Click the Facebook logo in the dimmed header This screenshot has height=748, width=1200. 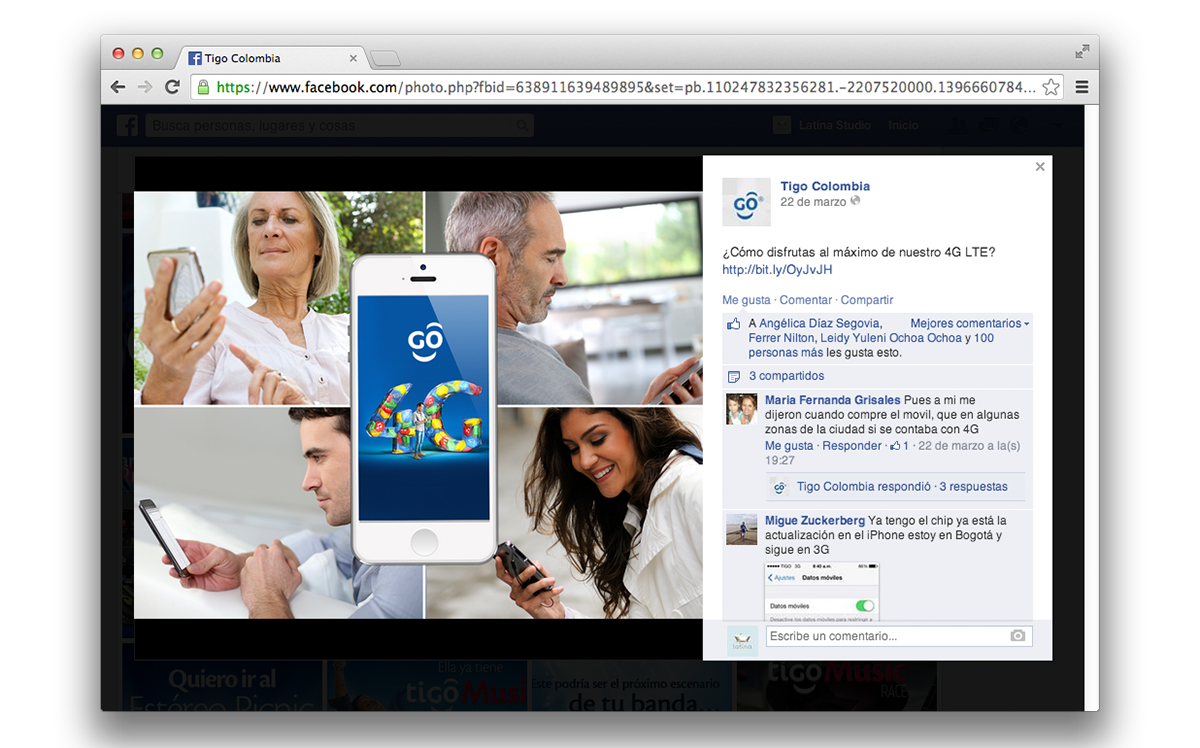[x=127, y=125]
